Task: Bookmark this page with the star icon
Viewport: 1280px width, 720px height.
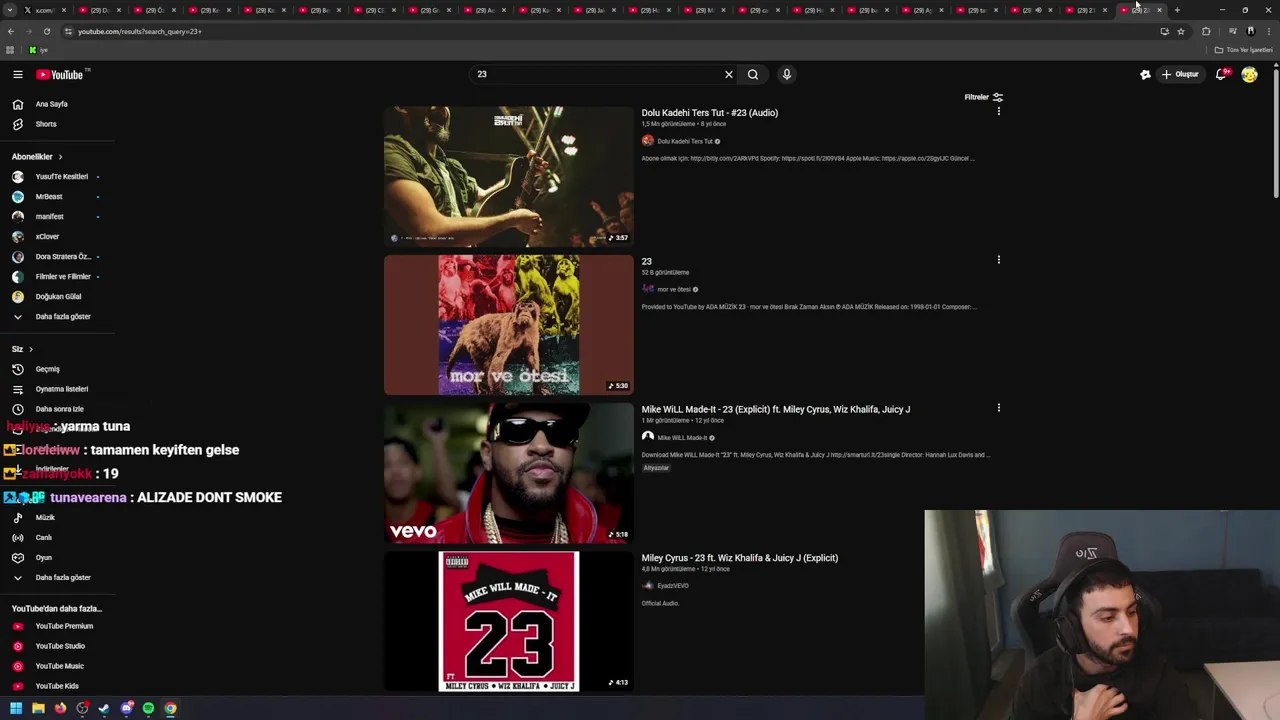Action: [1181, 31]
